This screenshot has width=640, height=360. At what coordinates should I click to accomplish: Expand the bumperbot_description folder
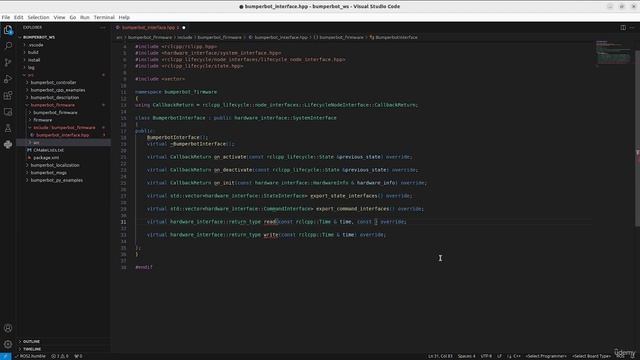coord(55,98)
